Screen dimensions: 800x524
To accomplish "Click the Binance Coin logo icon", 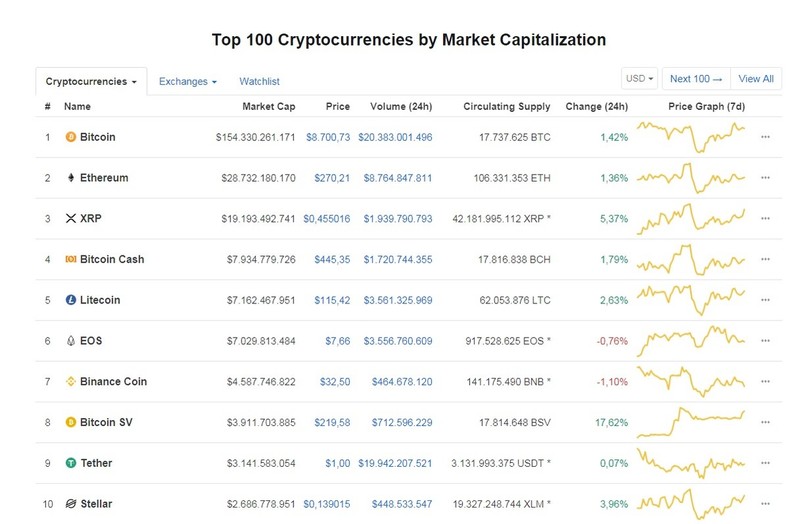I will pos(71,382).
